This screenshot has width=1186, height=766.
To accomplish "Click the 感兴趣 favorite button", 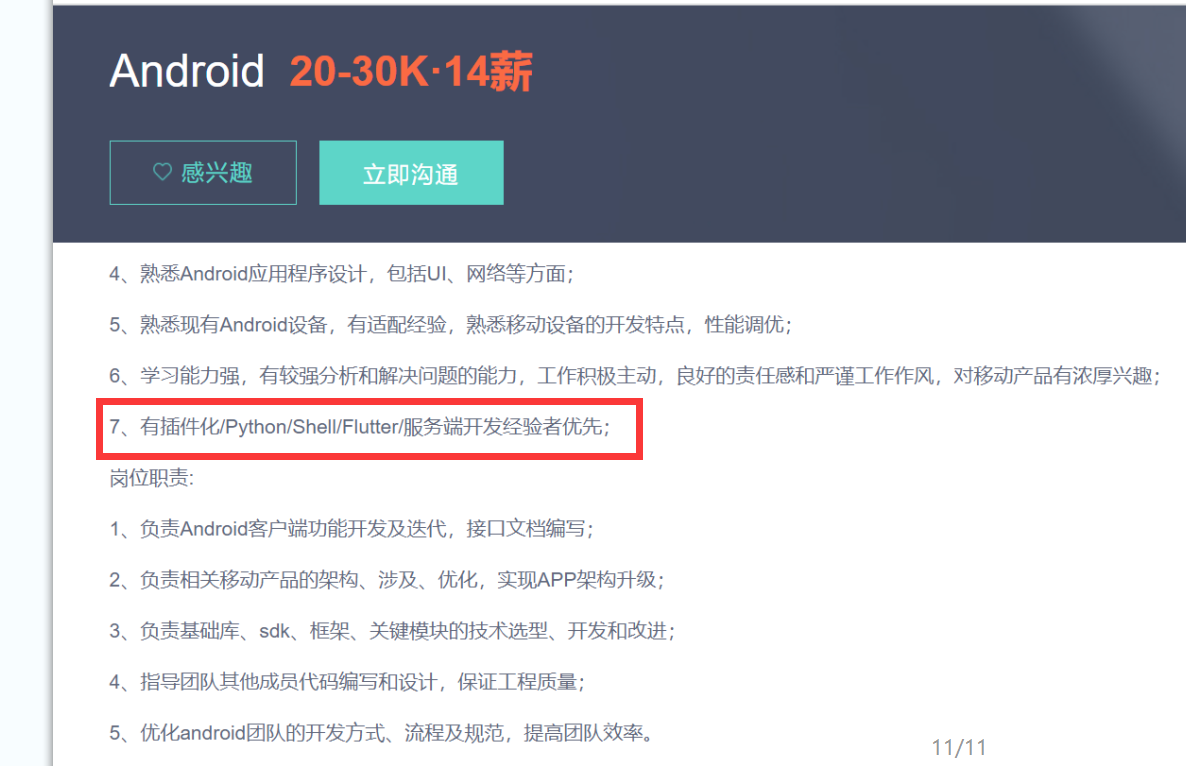I will (x=203, y=172).
